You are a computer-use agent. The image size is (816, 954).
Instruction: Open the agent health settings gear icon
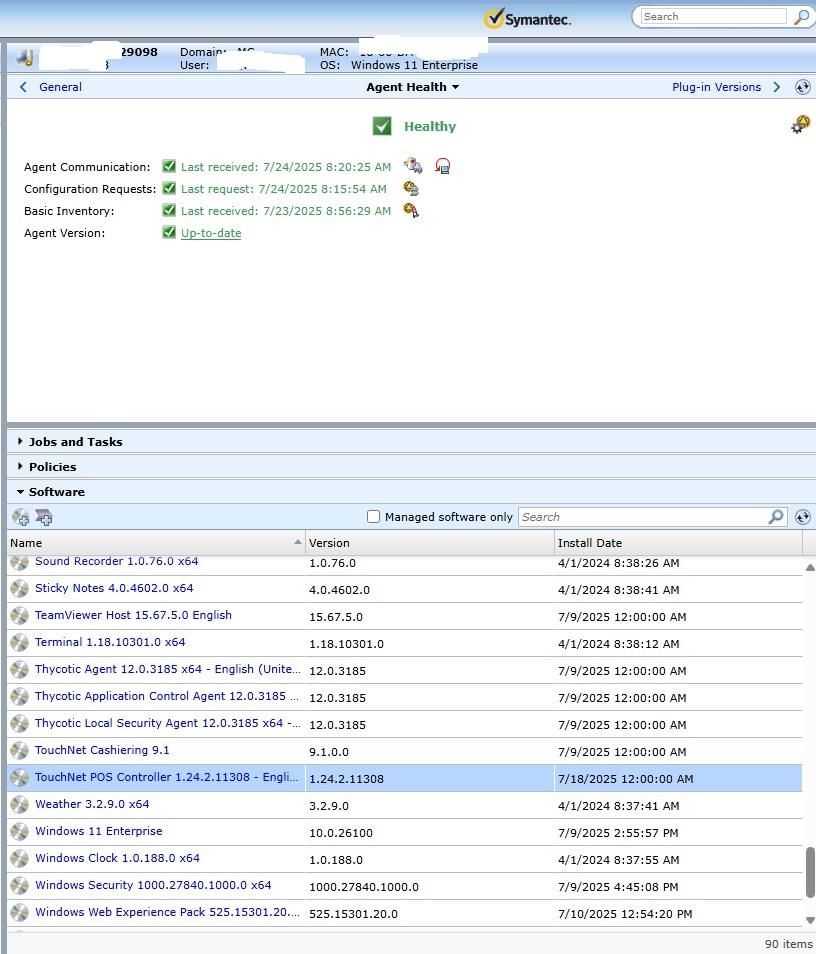pos(800,124)
